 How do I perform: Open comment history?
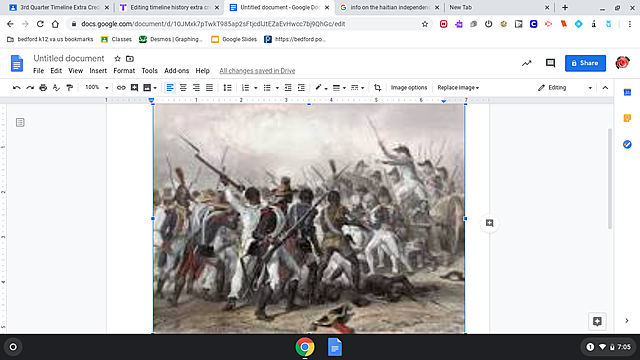(x=550, y=63)
